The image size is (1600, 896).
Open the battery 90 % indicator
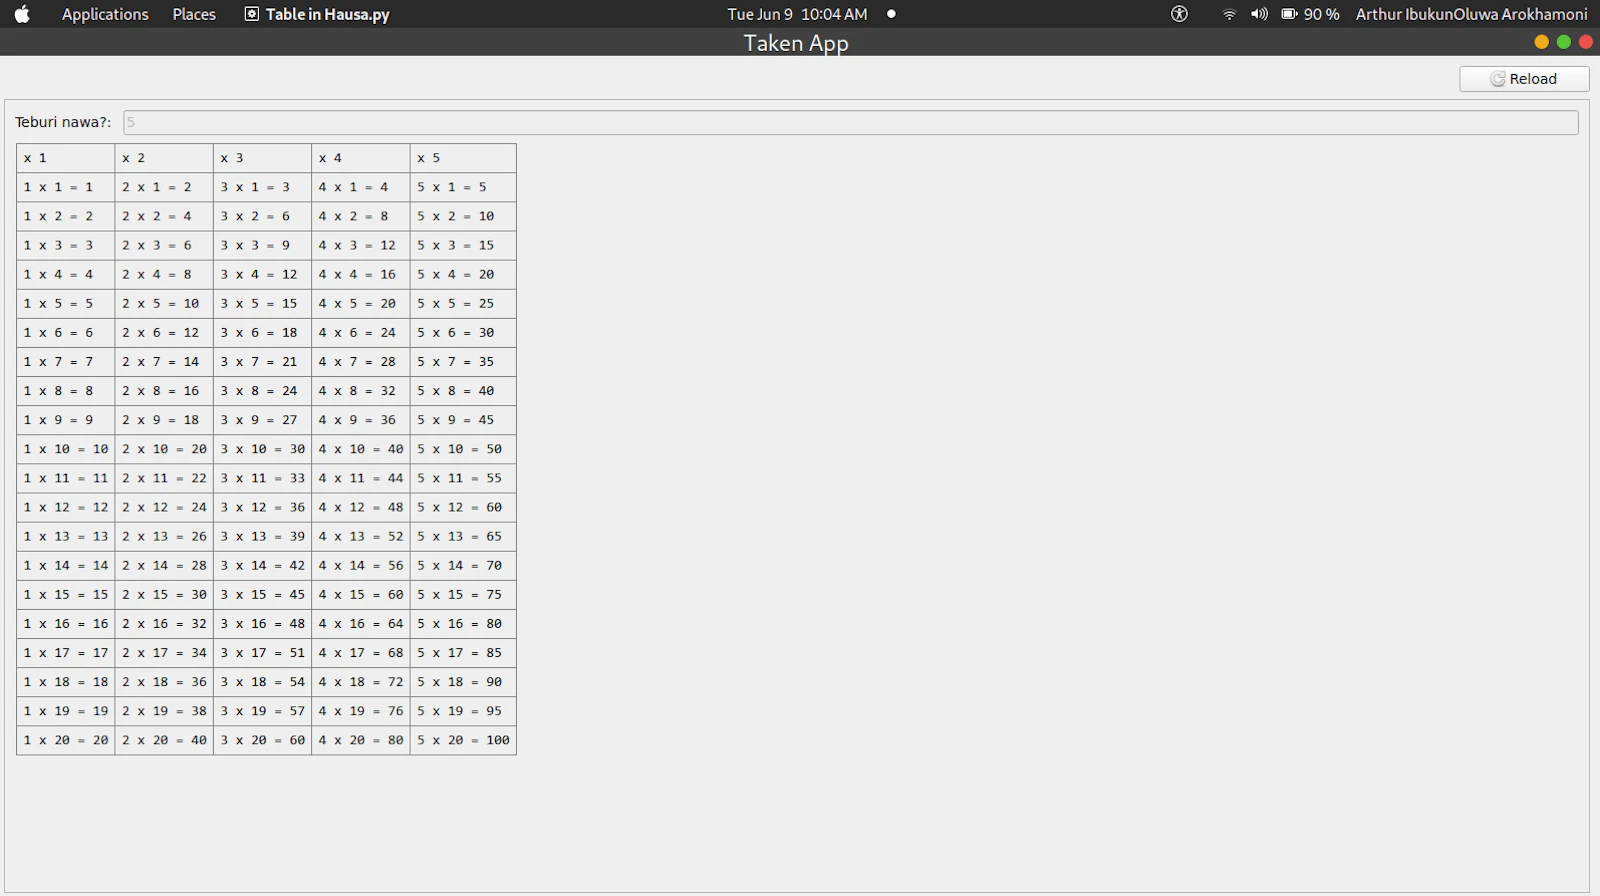(1310, 14)
